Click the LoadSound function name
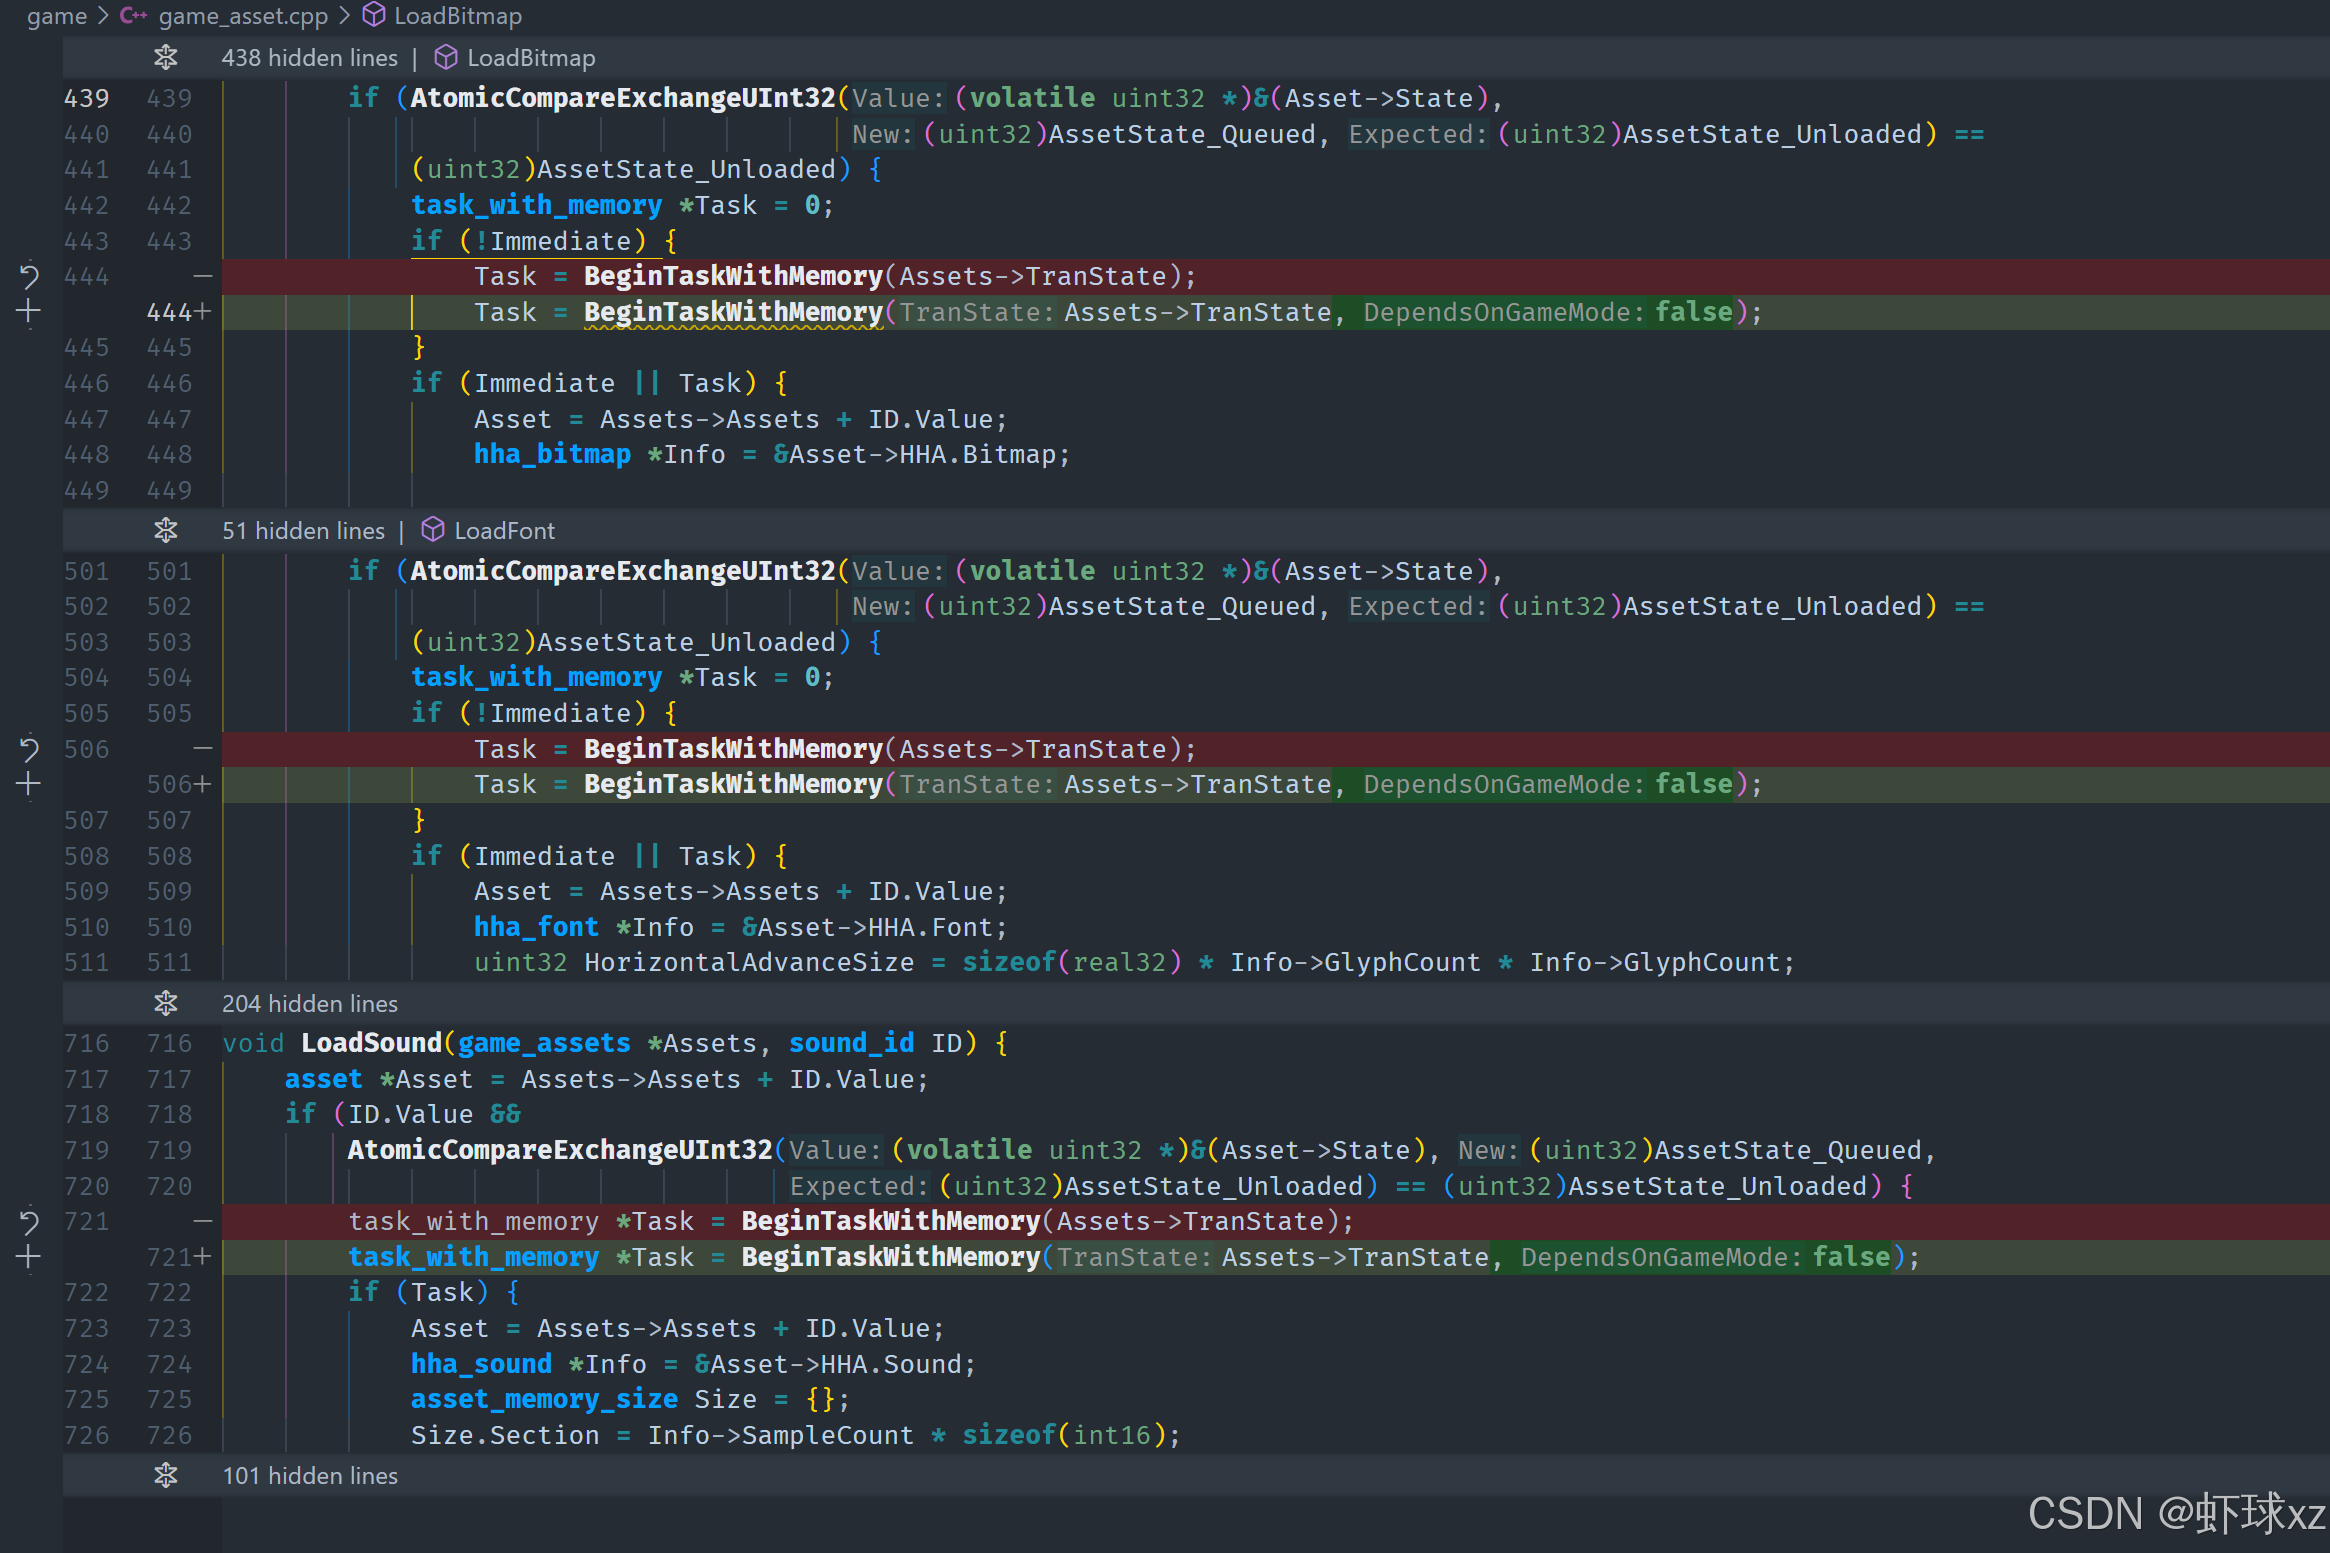Image resolution: width=2330 pixels, height=1553 pixels. [x=371, y=1043]
